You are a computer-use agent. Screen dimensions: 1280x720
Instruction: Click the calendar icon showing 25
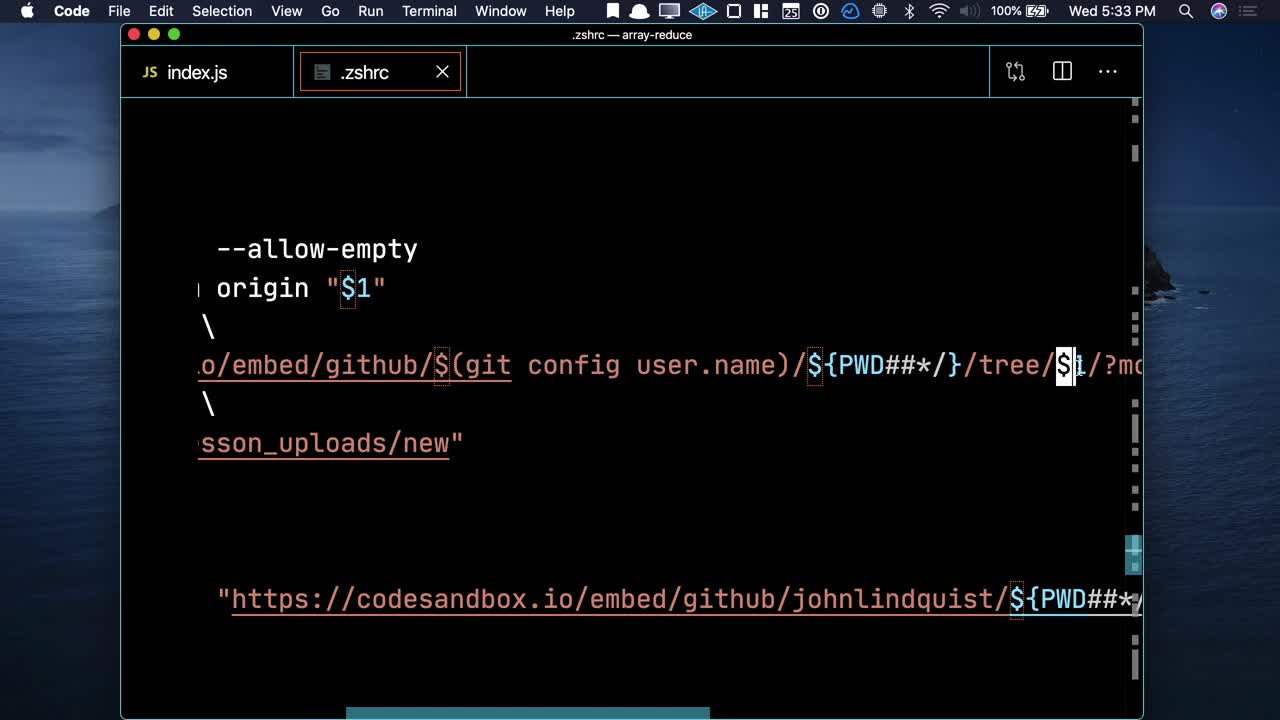pyautogui.click(x=790, y=11)
